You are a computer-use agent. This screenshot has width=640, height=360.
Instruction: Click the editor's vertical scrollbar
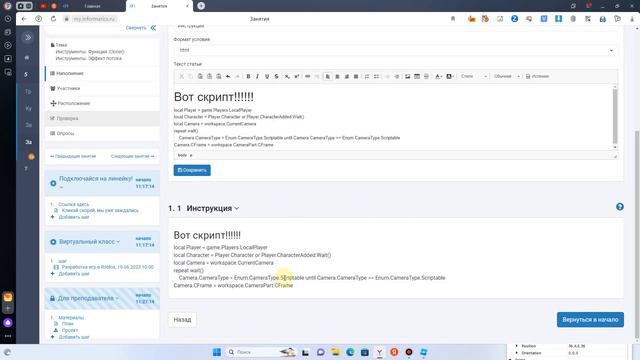(615, 118)
